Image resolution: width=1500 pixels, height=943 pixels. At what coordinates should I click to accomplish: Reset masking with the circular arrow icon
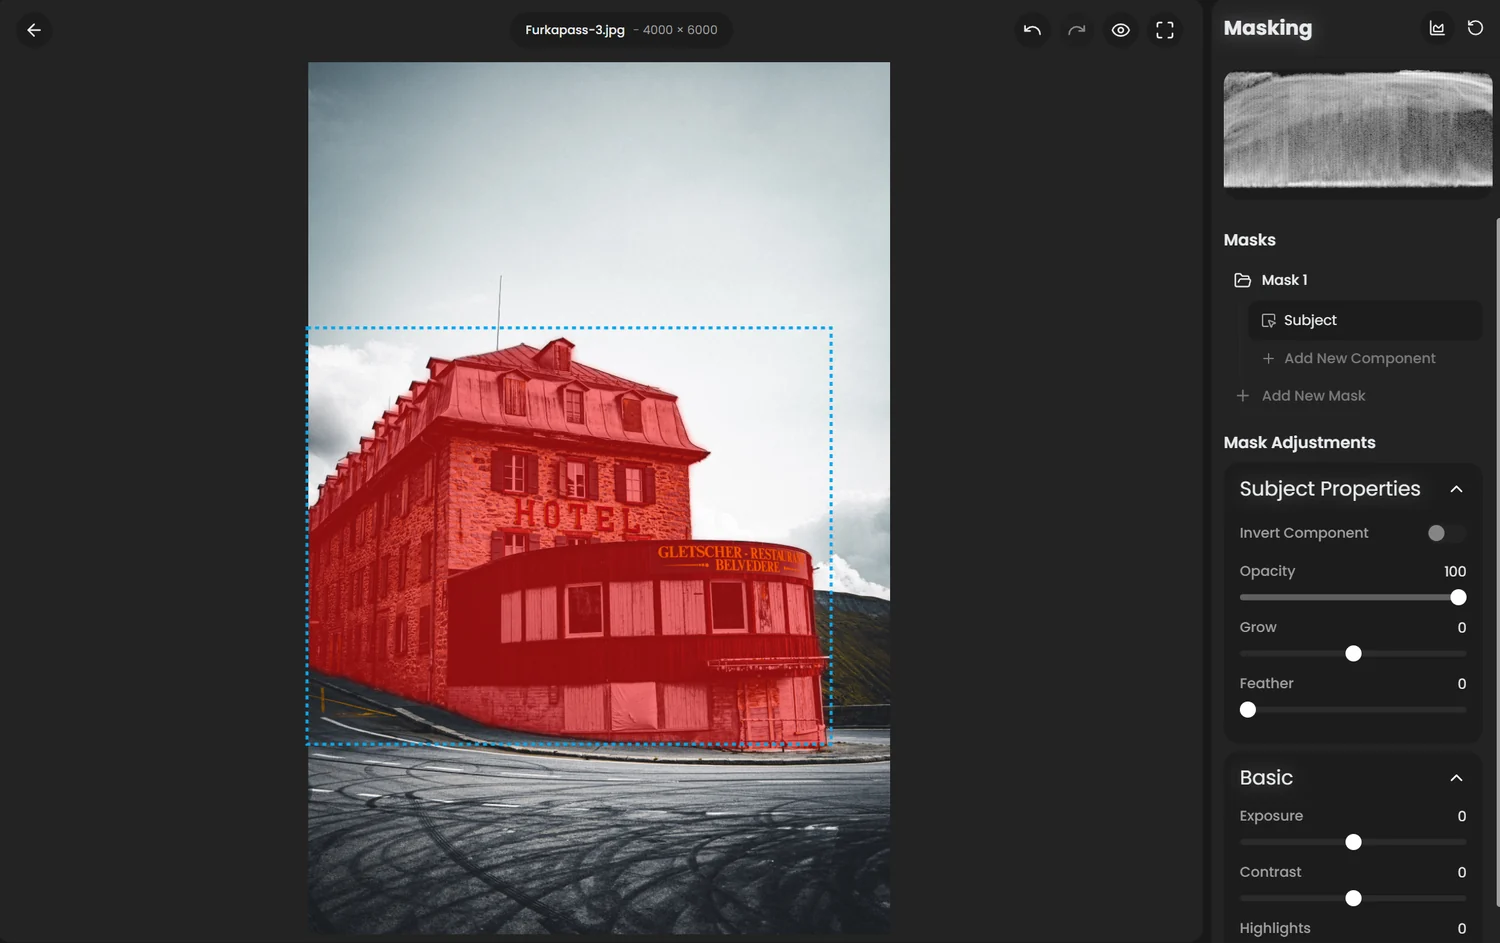click(x=1475, y=28)
